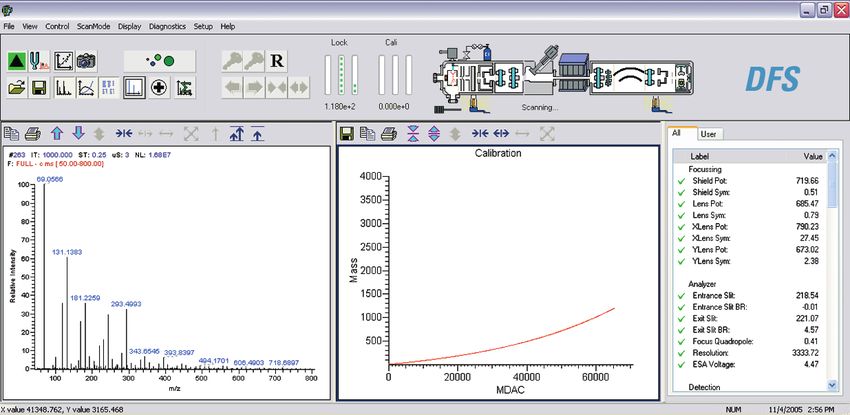Save using the main toolbar floppy icon
This screenshot has width=850, height=415.
[40, 88]
